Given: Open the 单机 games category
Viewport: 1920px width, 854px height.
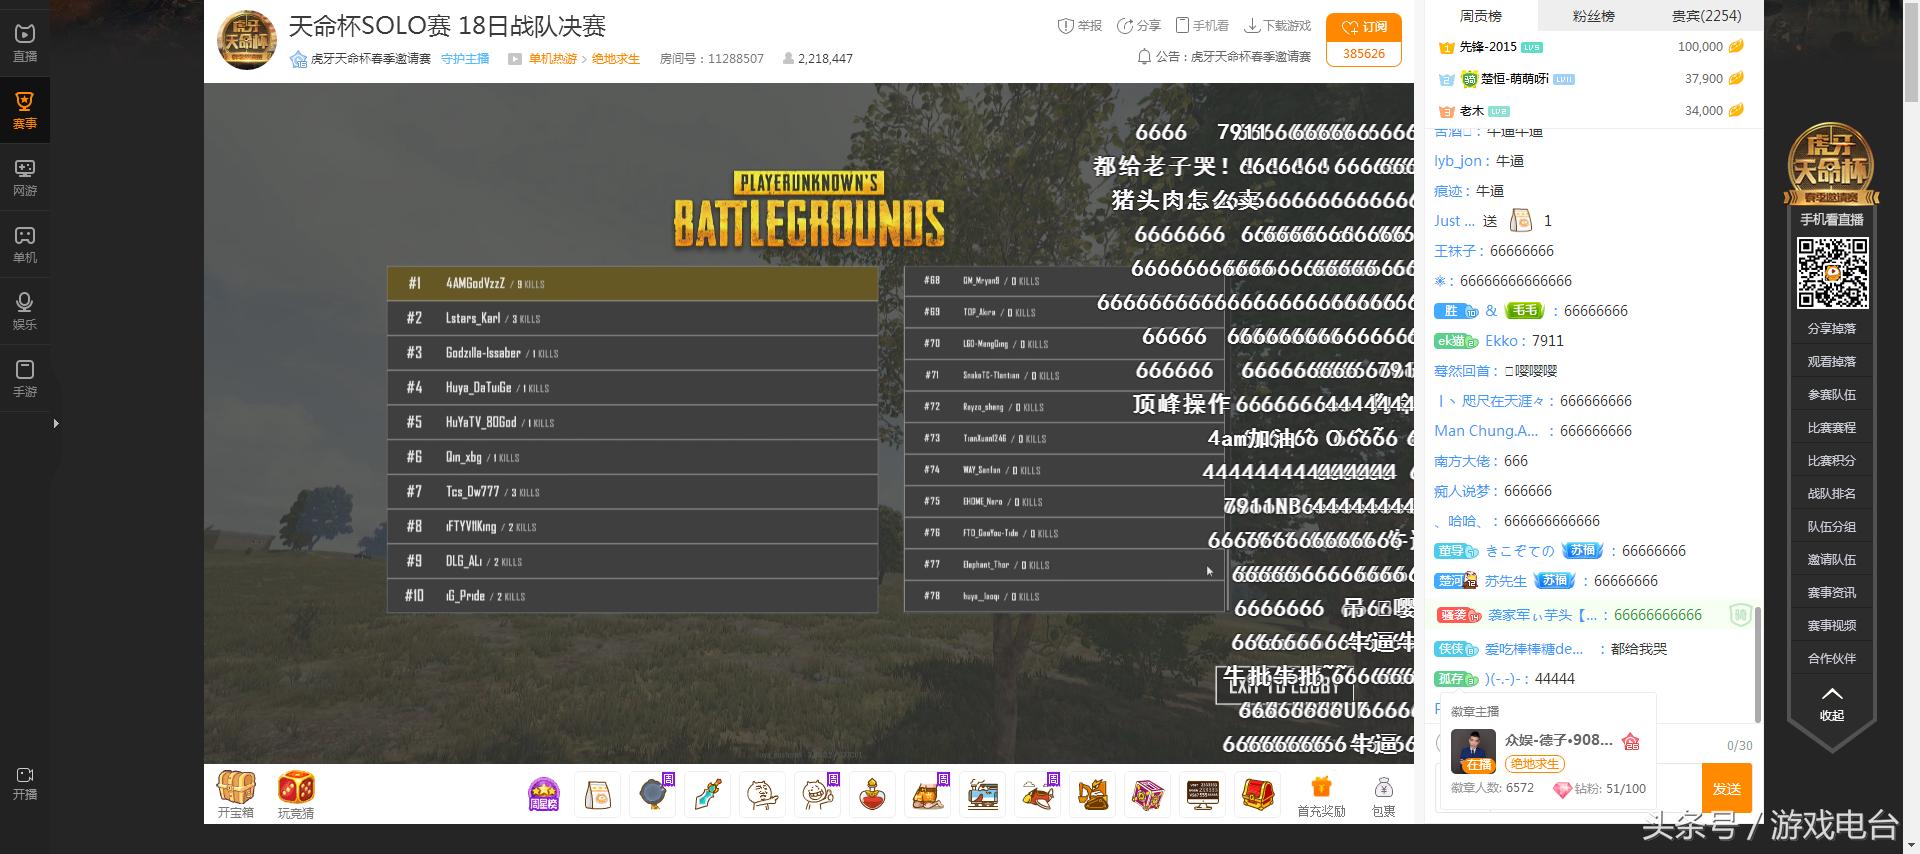Looking at the screenshot, I should point(25,244).
